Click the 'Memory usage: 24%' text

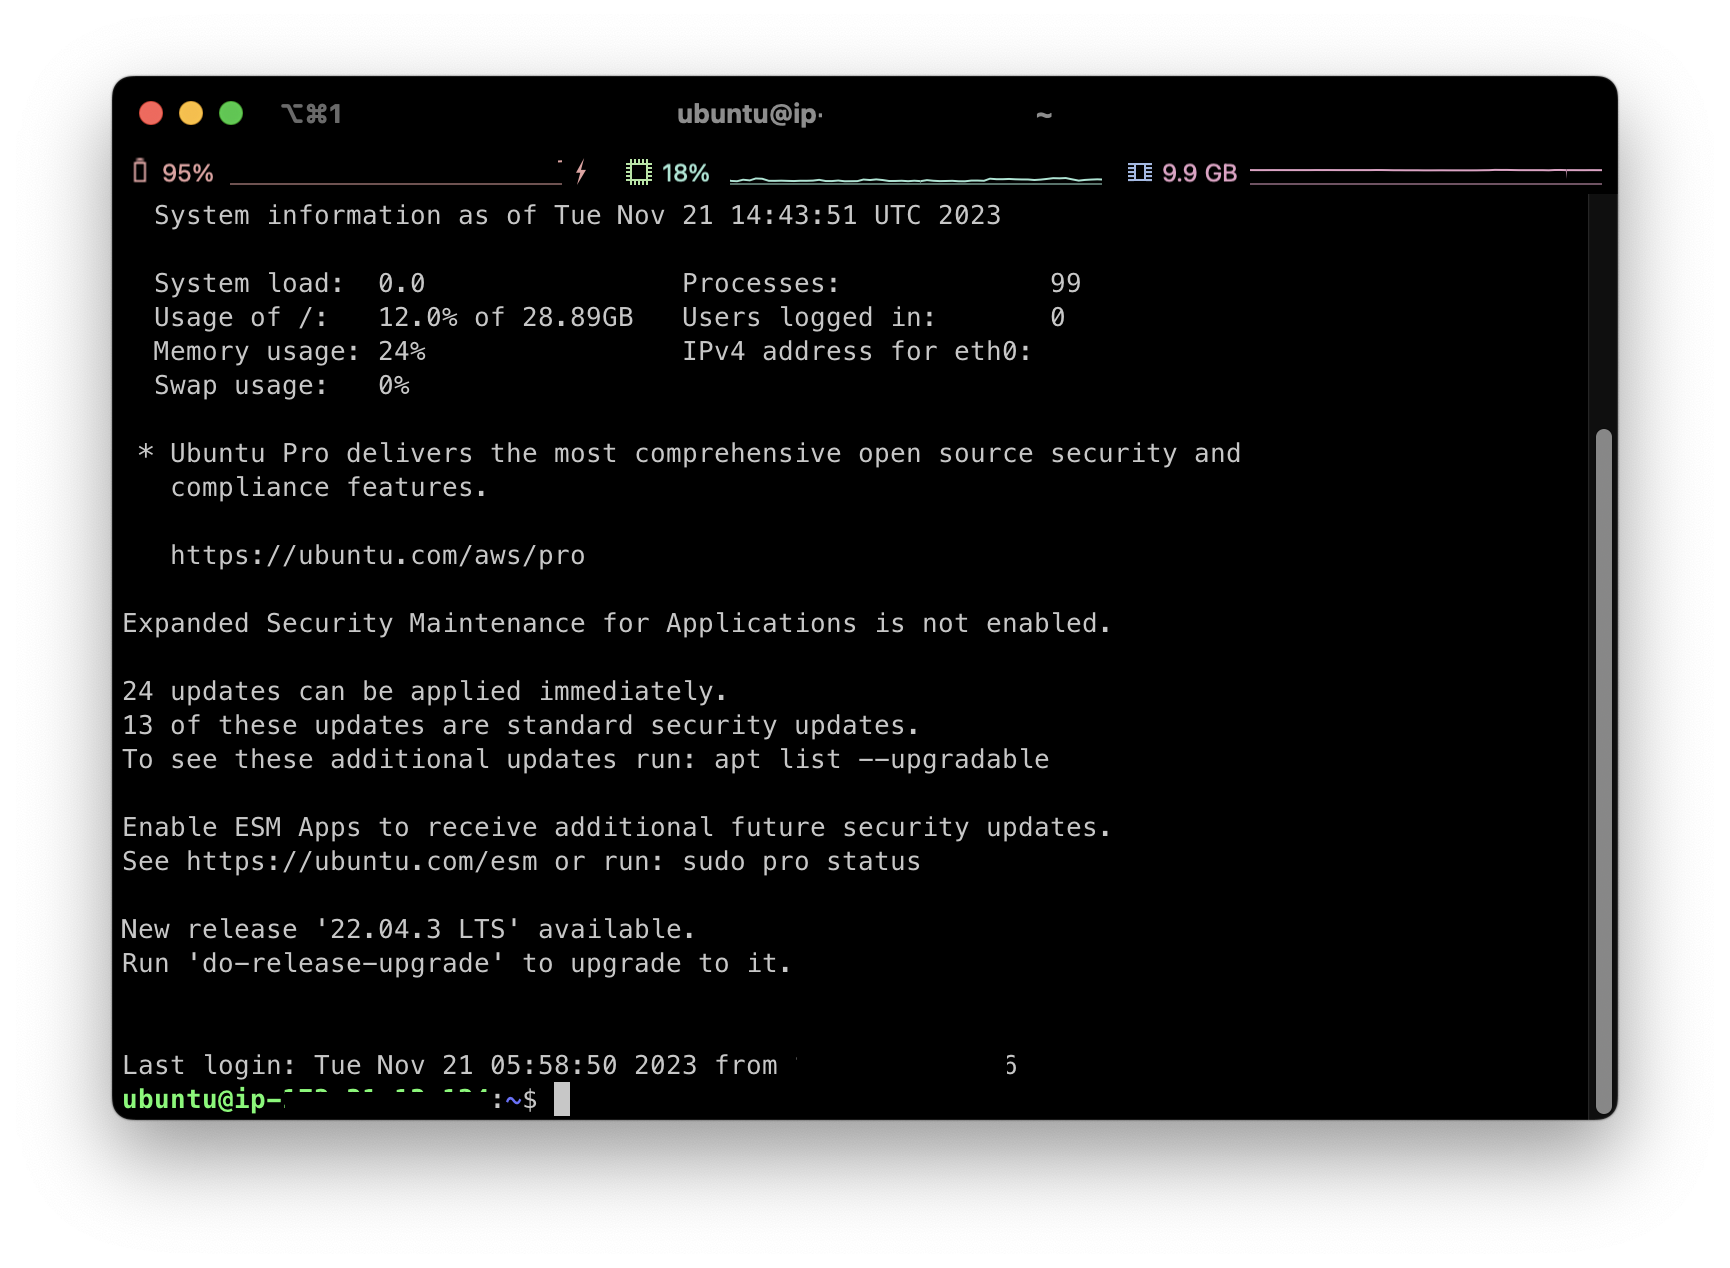(289, 351)
